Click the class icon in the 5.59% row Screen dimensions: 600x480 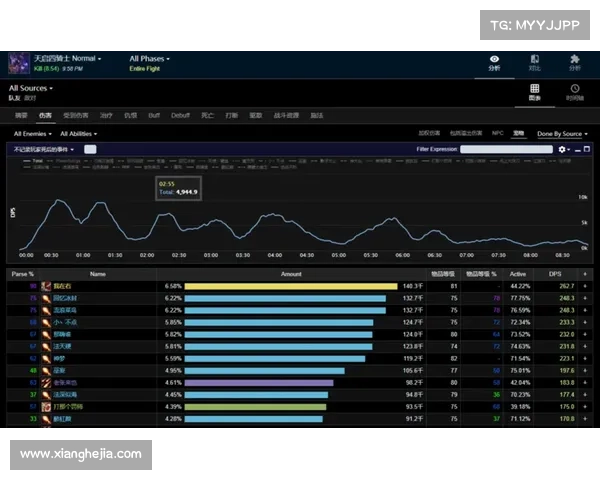point(46,359)
